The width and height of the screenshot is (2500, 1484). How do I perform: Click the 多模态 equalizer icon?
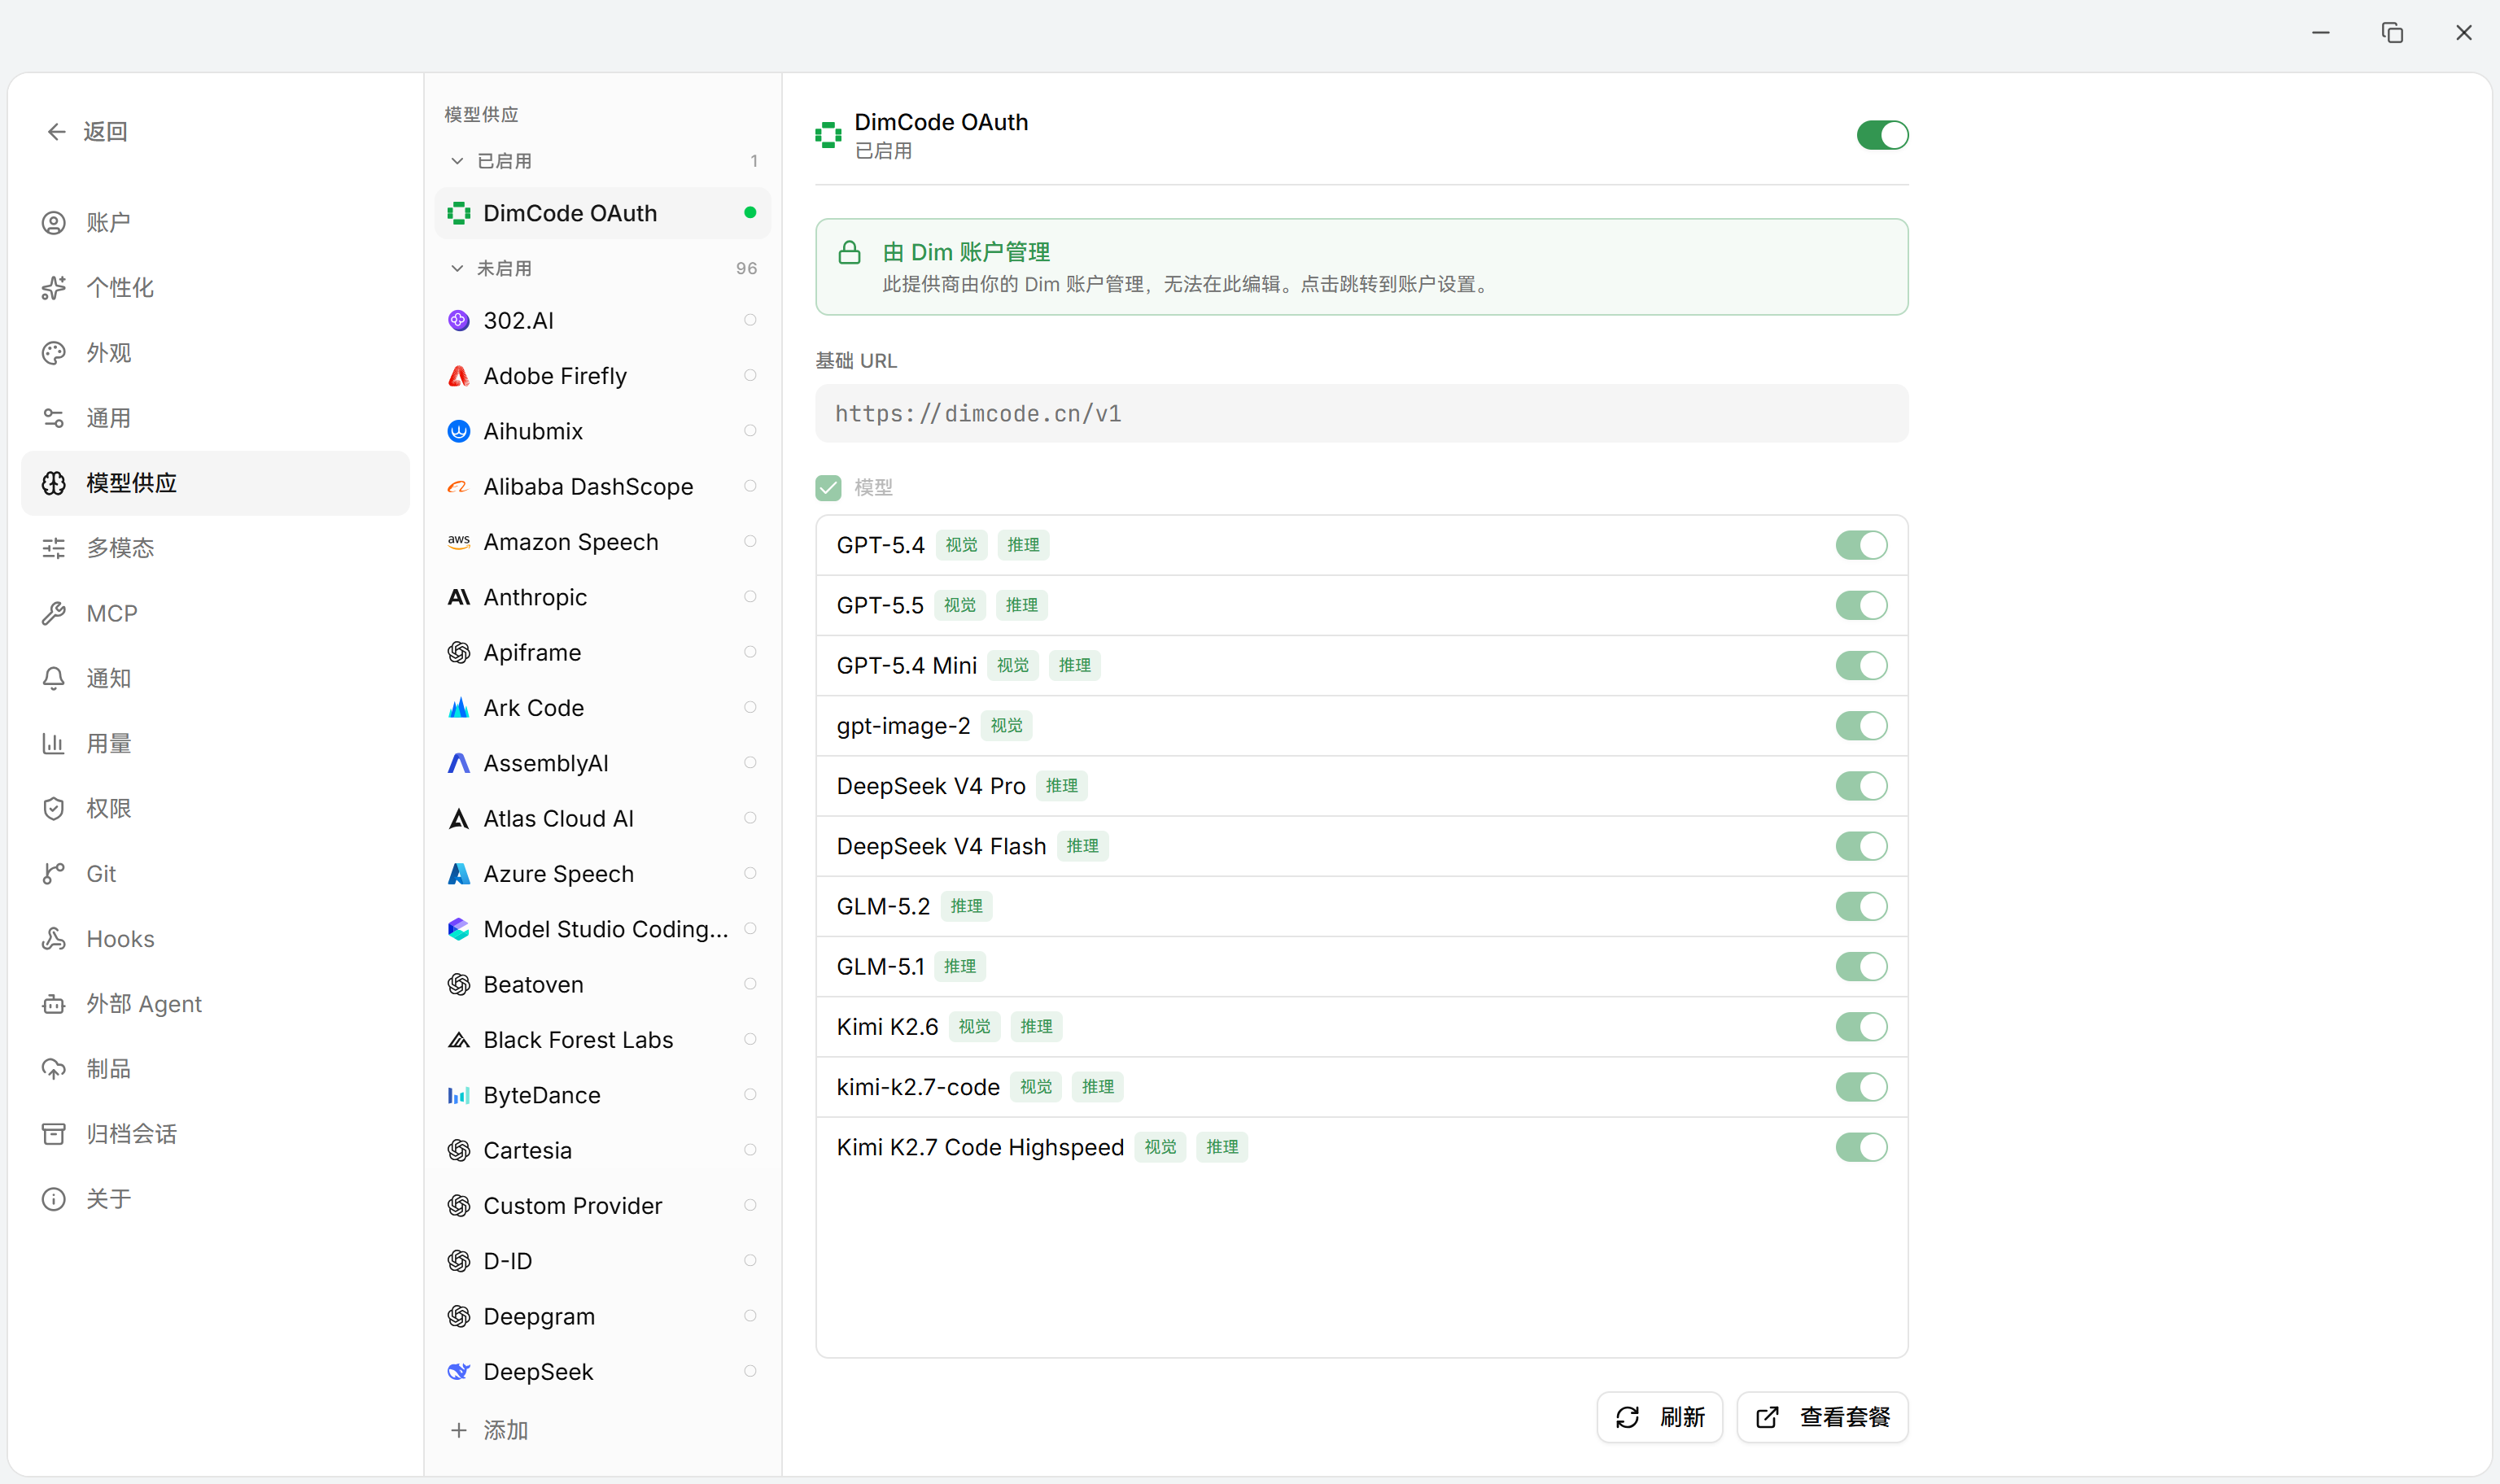click(x=54, y=548)
